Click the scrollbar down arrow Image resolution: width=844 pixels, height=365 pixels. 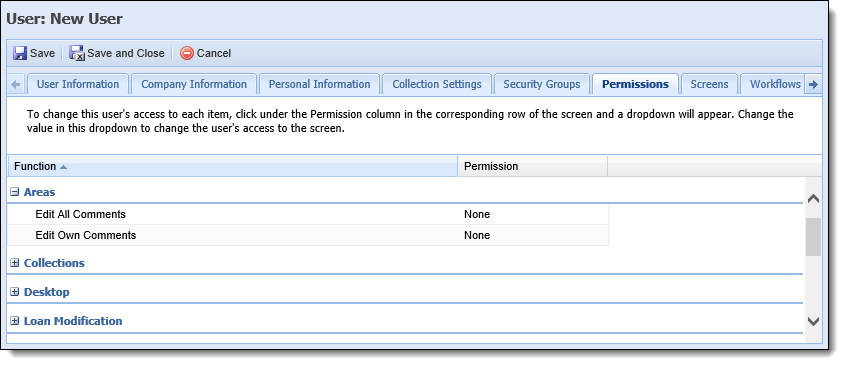pos(814,321)
